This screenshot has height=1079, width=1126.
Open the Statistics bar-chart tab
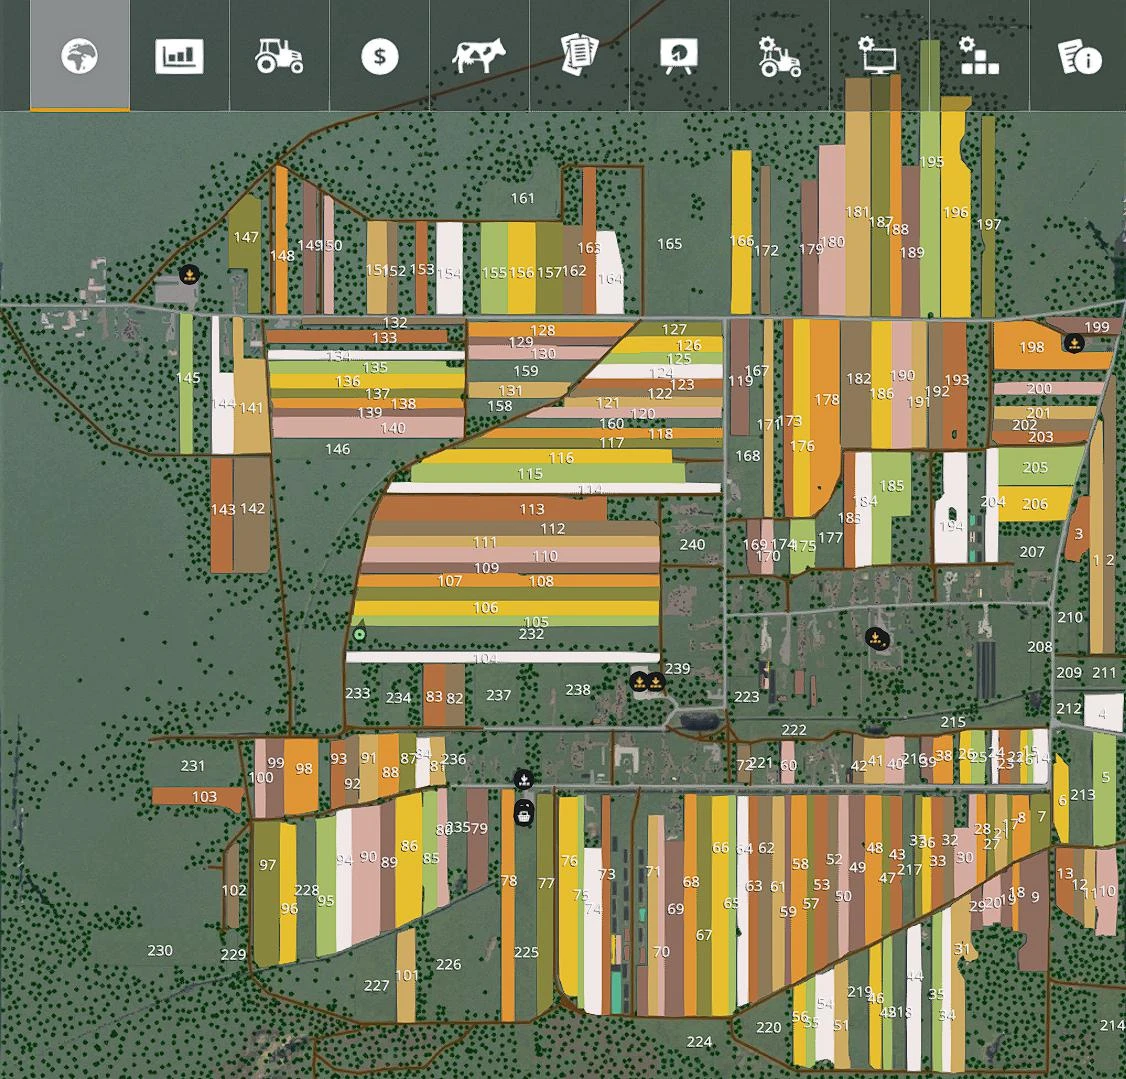point(180,57)
